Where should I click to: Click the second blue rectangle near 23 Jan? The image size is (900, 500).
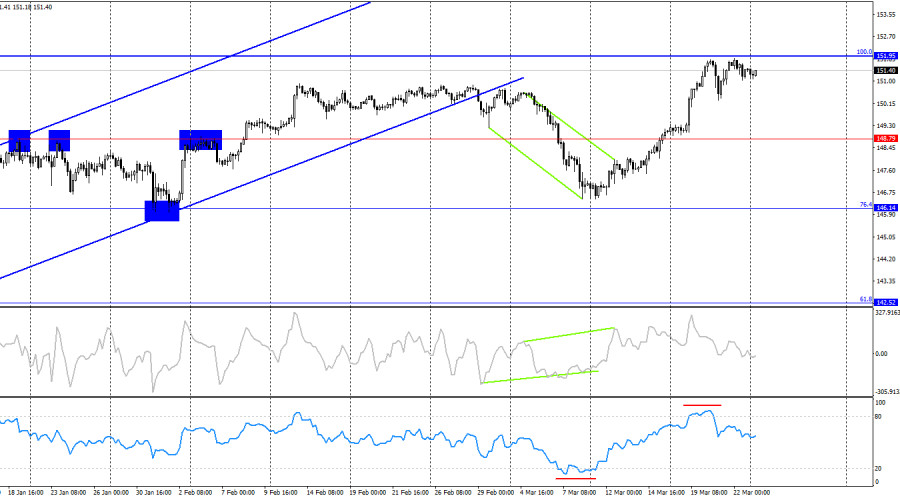coord(59,141)
